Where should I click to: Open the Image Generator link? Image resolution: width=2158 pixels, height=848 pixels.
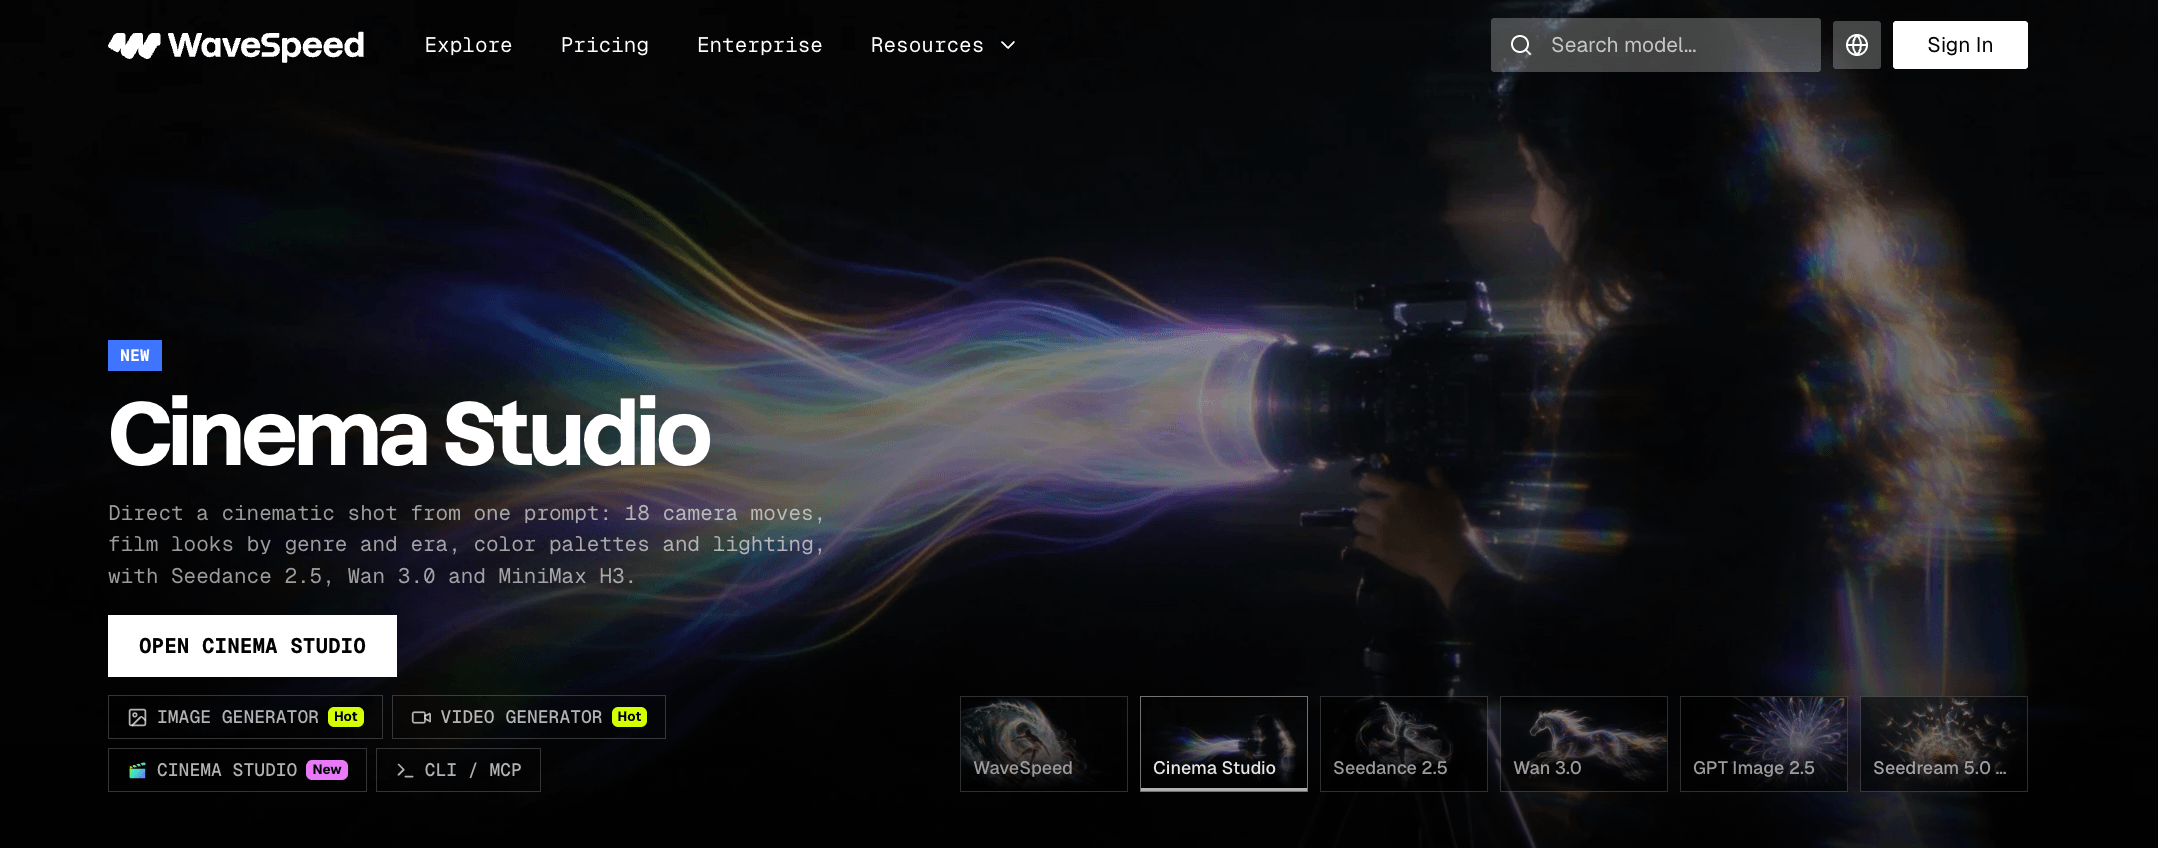point(245,717)
